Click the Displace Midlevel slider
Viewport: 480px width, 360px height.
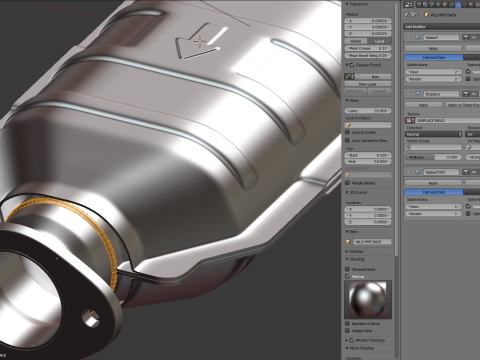(434, 157)
